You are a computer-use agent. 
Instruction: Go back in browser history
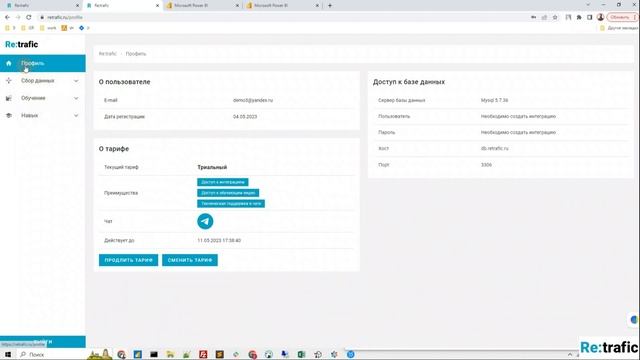pos(7,17)
